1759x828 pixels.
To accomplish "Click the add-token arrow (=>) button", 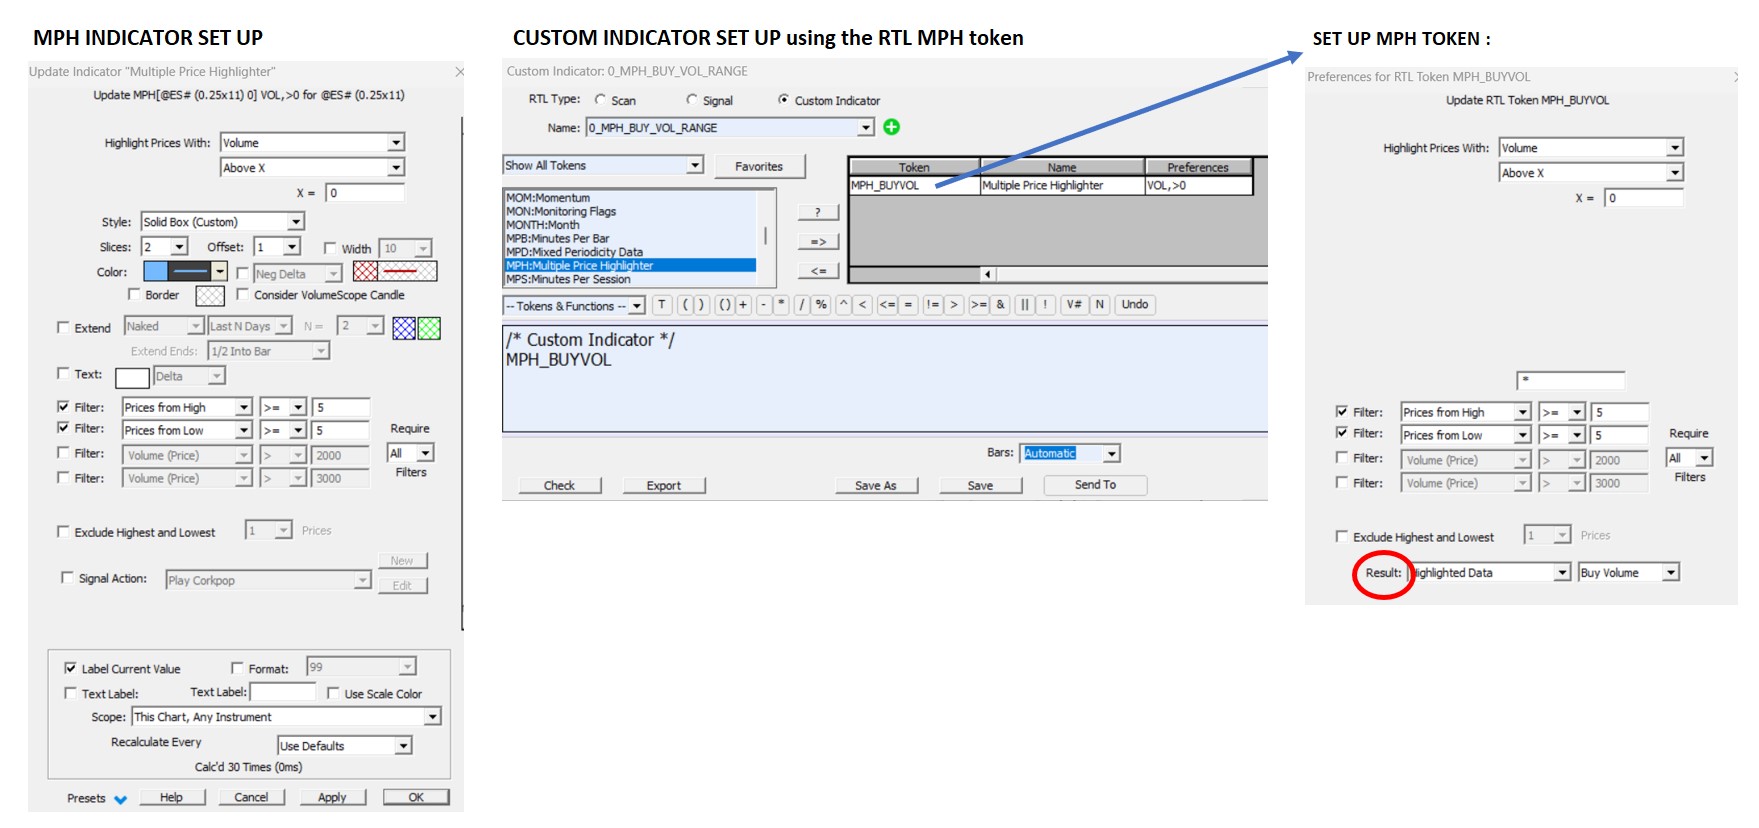I will [817, 242].
